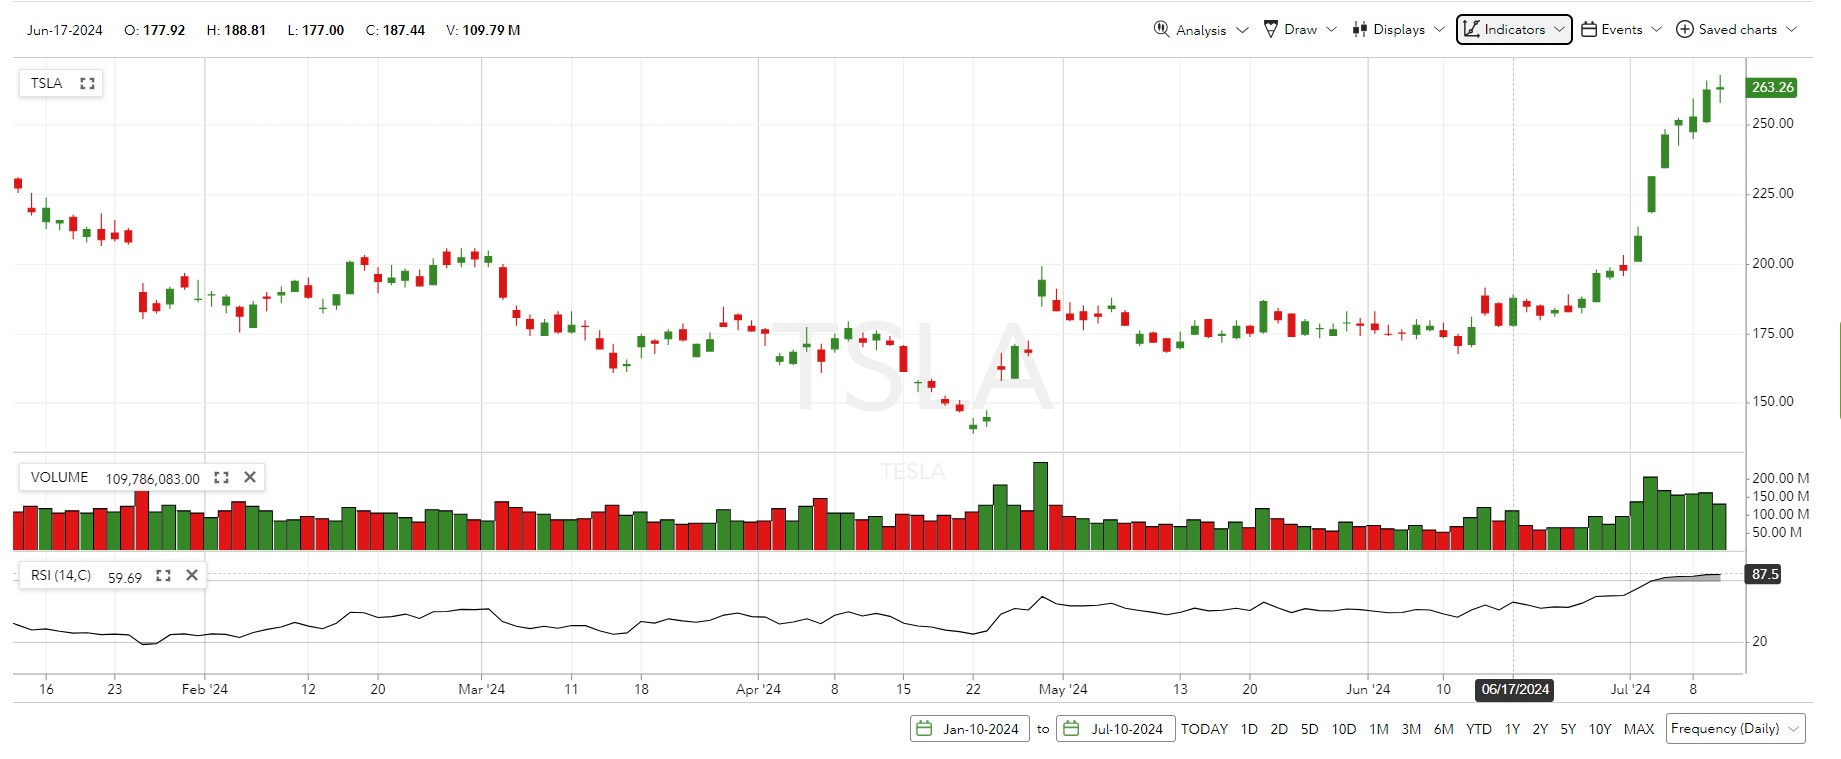
Task: Open the Analysis menu
Action: pyautogui.click(x=1201, y=29)
